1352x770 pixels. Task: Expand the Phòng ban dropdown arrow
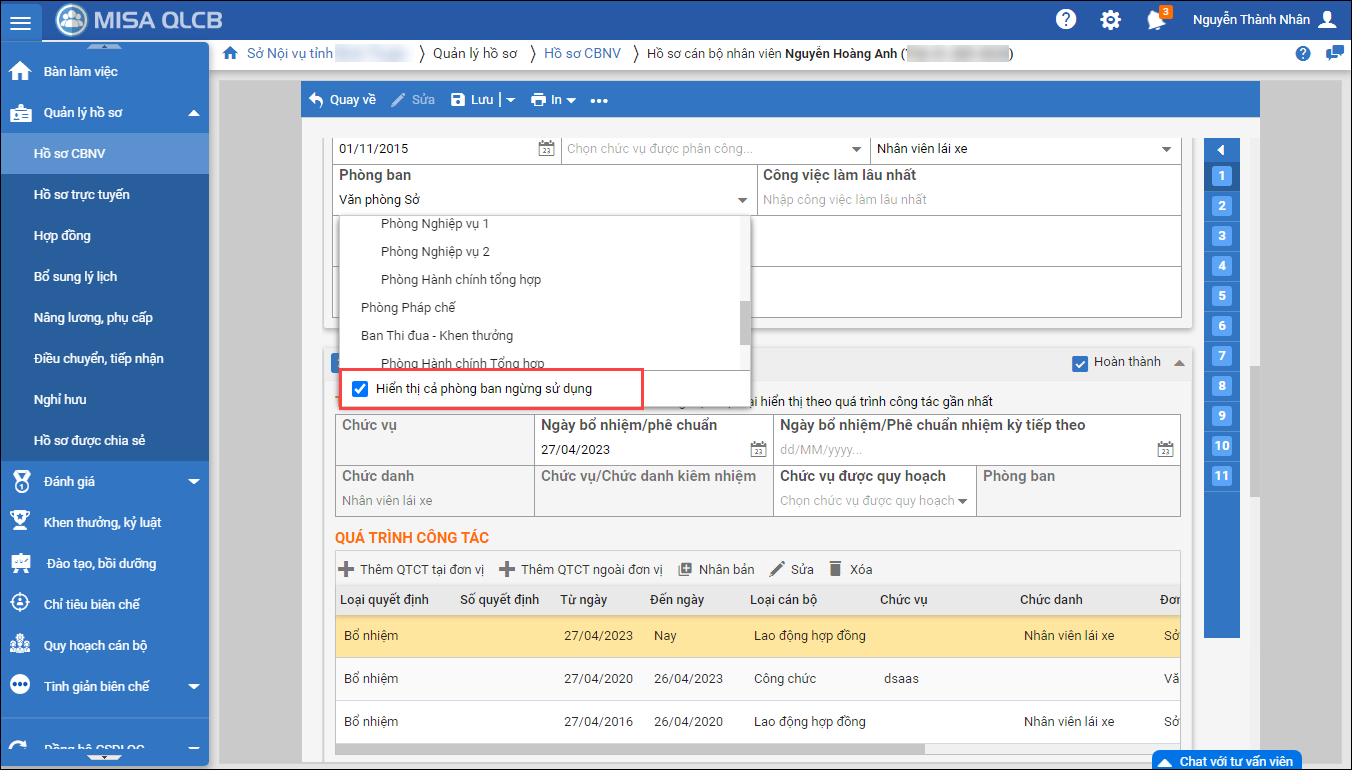[742, 200]
